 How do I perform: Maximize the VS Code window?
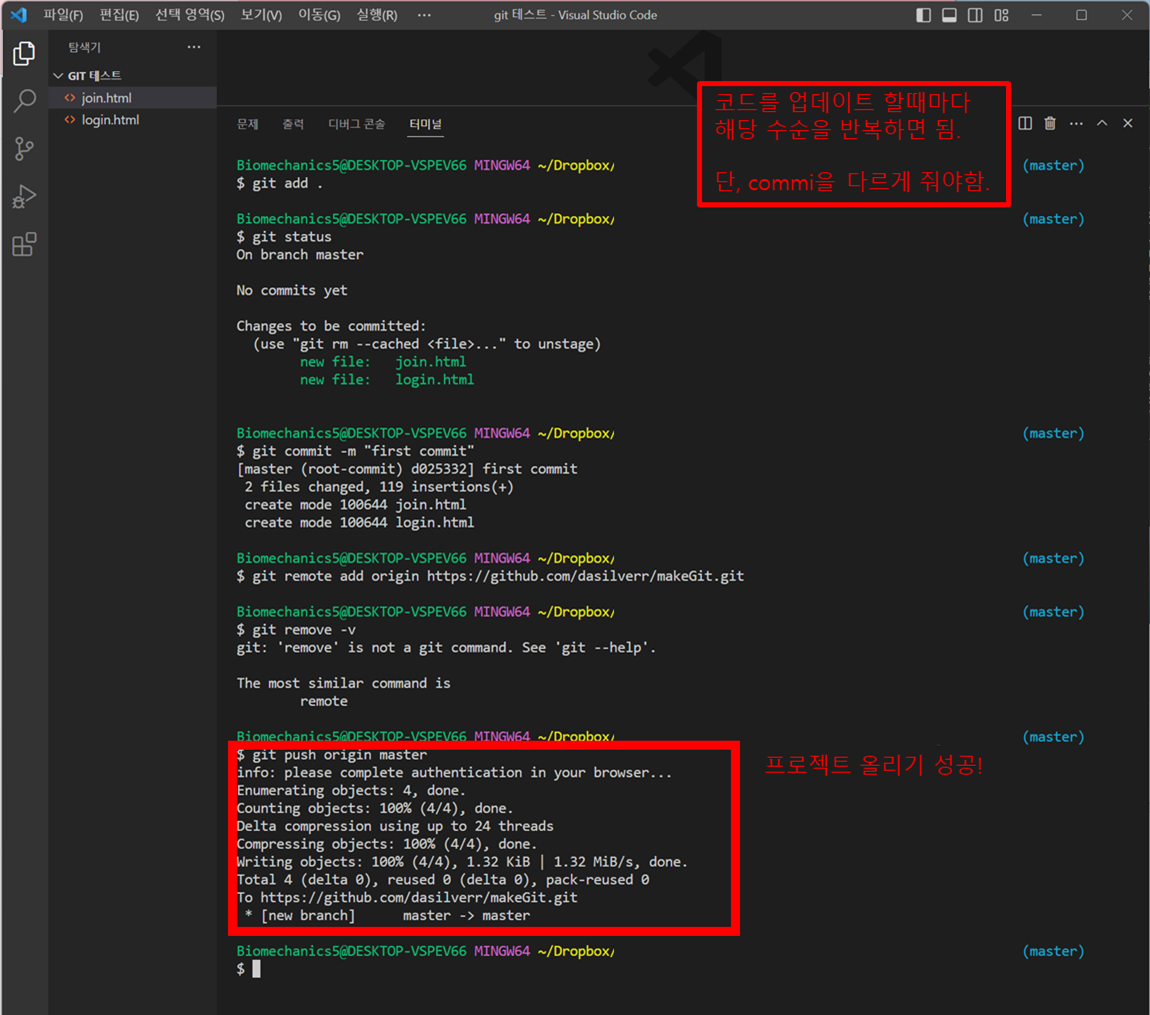(x=1081, y=15)
